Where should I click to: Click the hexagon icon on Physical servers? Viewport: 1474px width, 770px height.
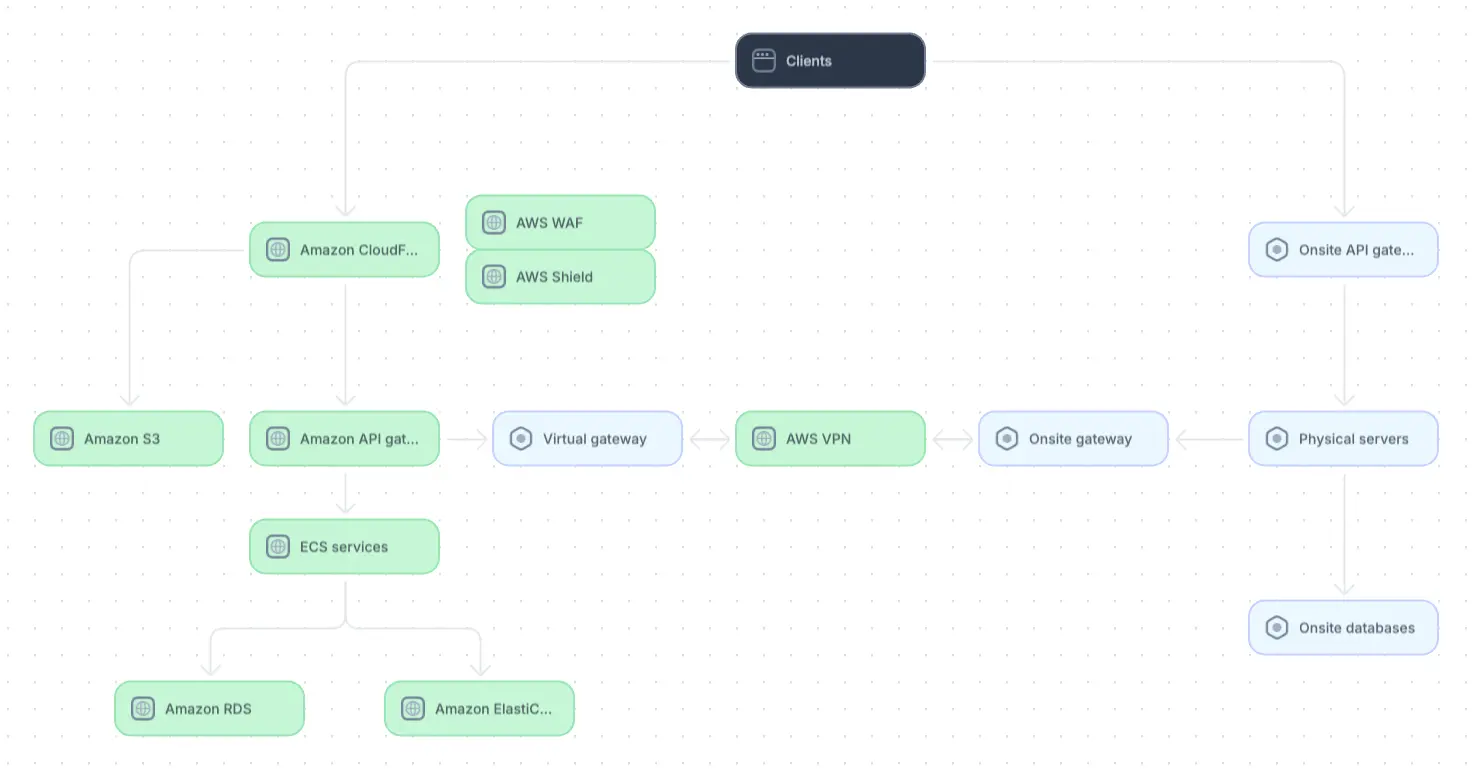coord(1277,439)
